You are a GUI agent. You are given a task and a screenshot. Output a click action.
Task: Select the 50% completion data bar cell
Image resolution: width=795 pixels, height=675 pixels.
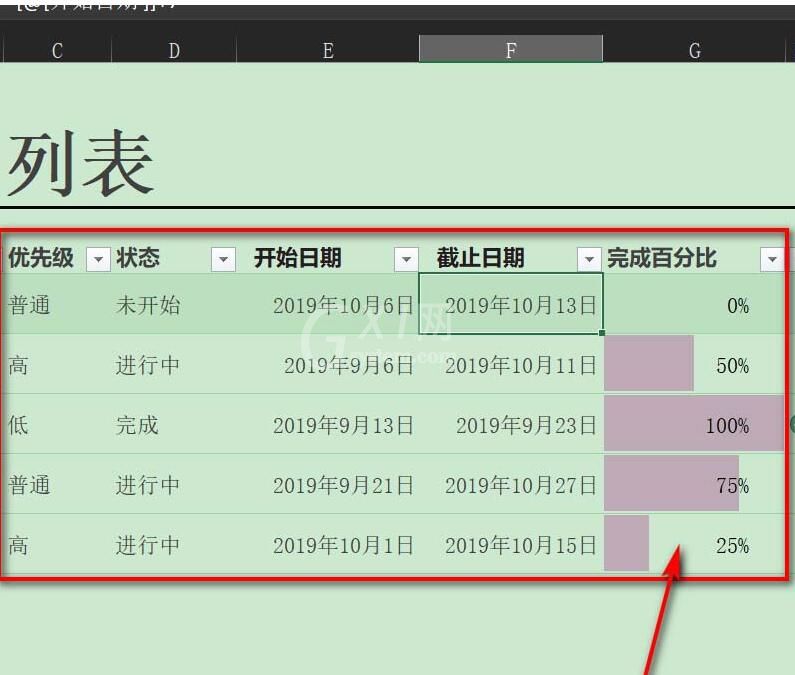click(694, 364)
